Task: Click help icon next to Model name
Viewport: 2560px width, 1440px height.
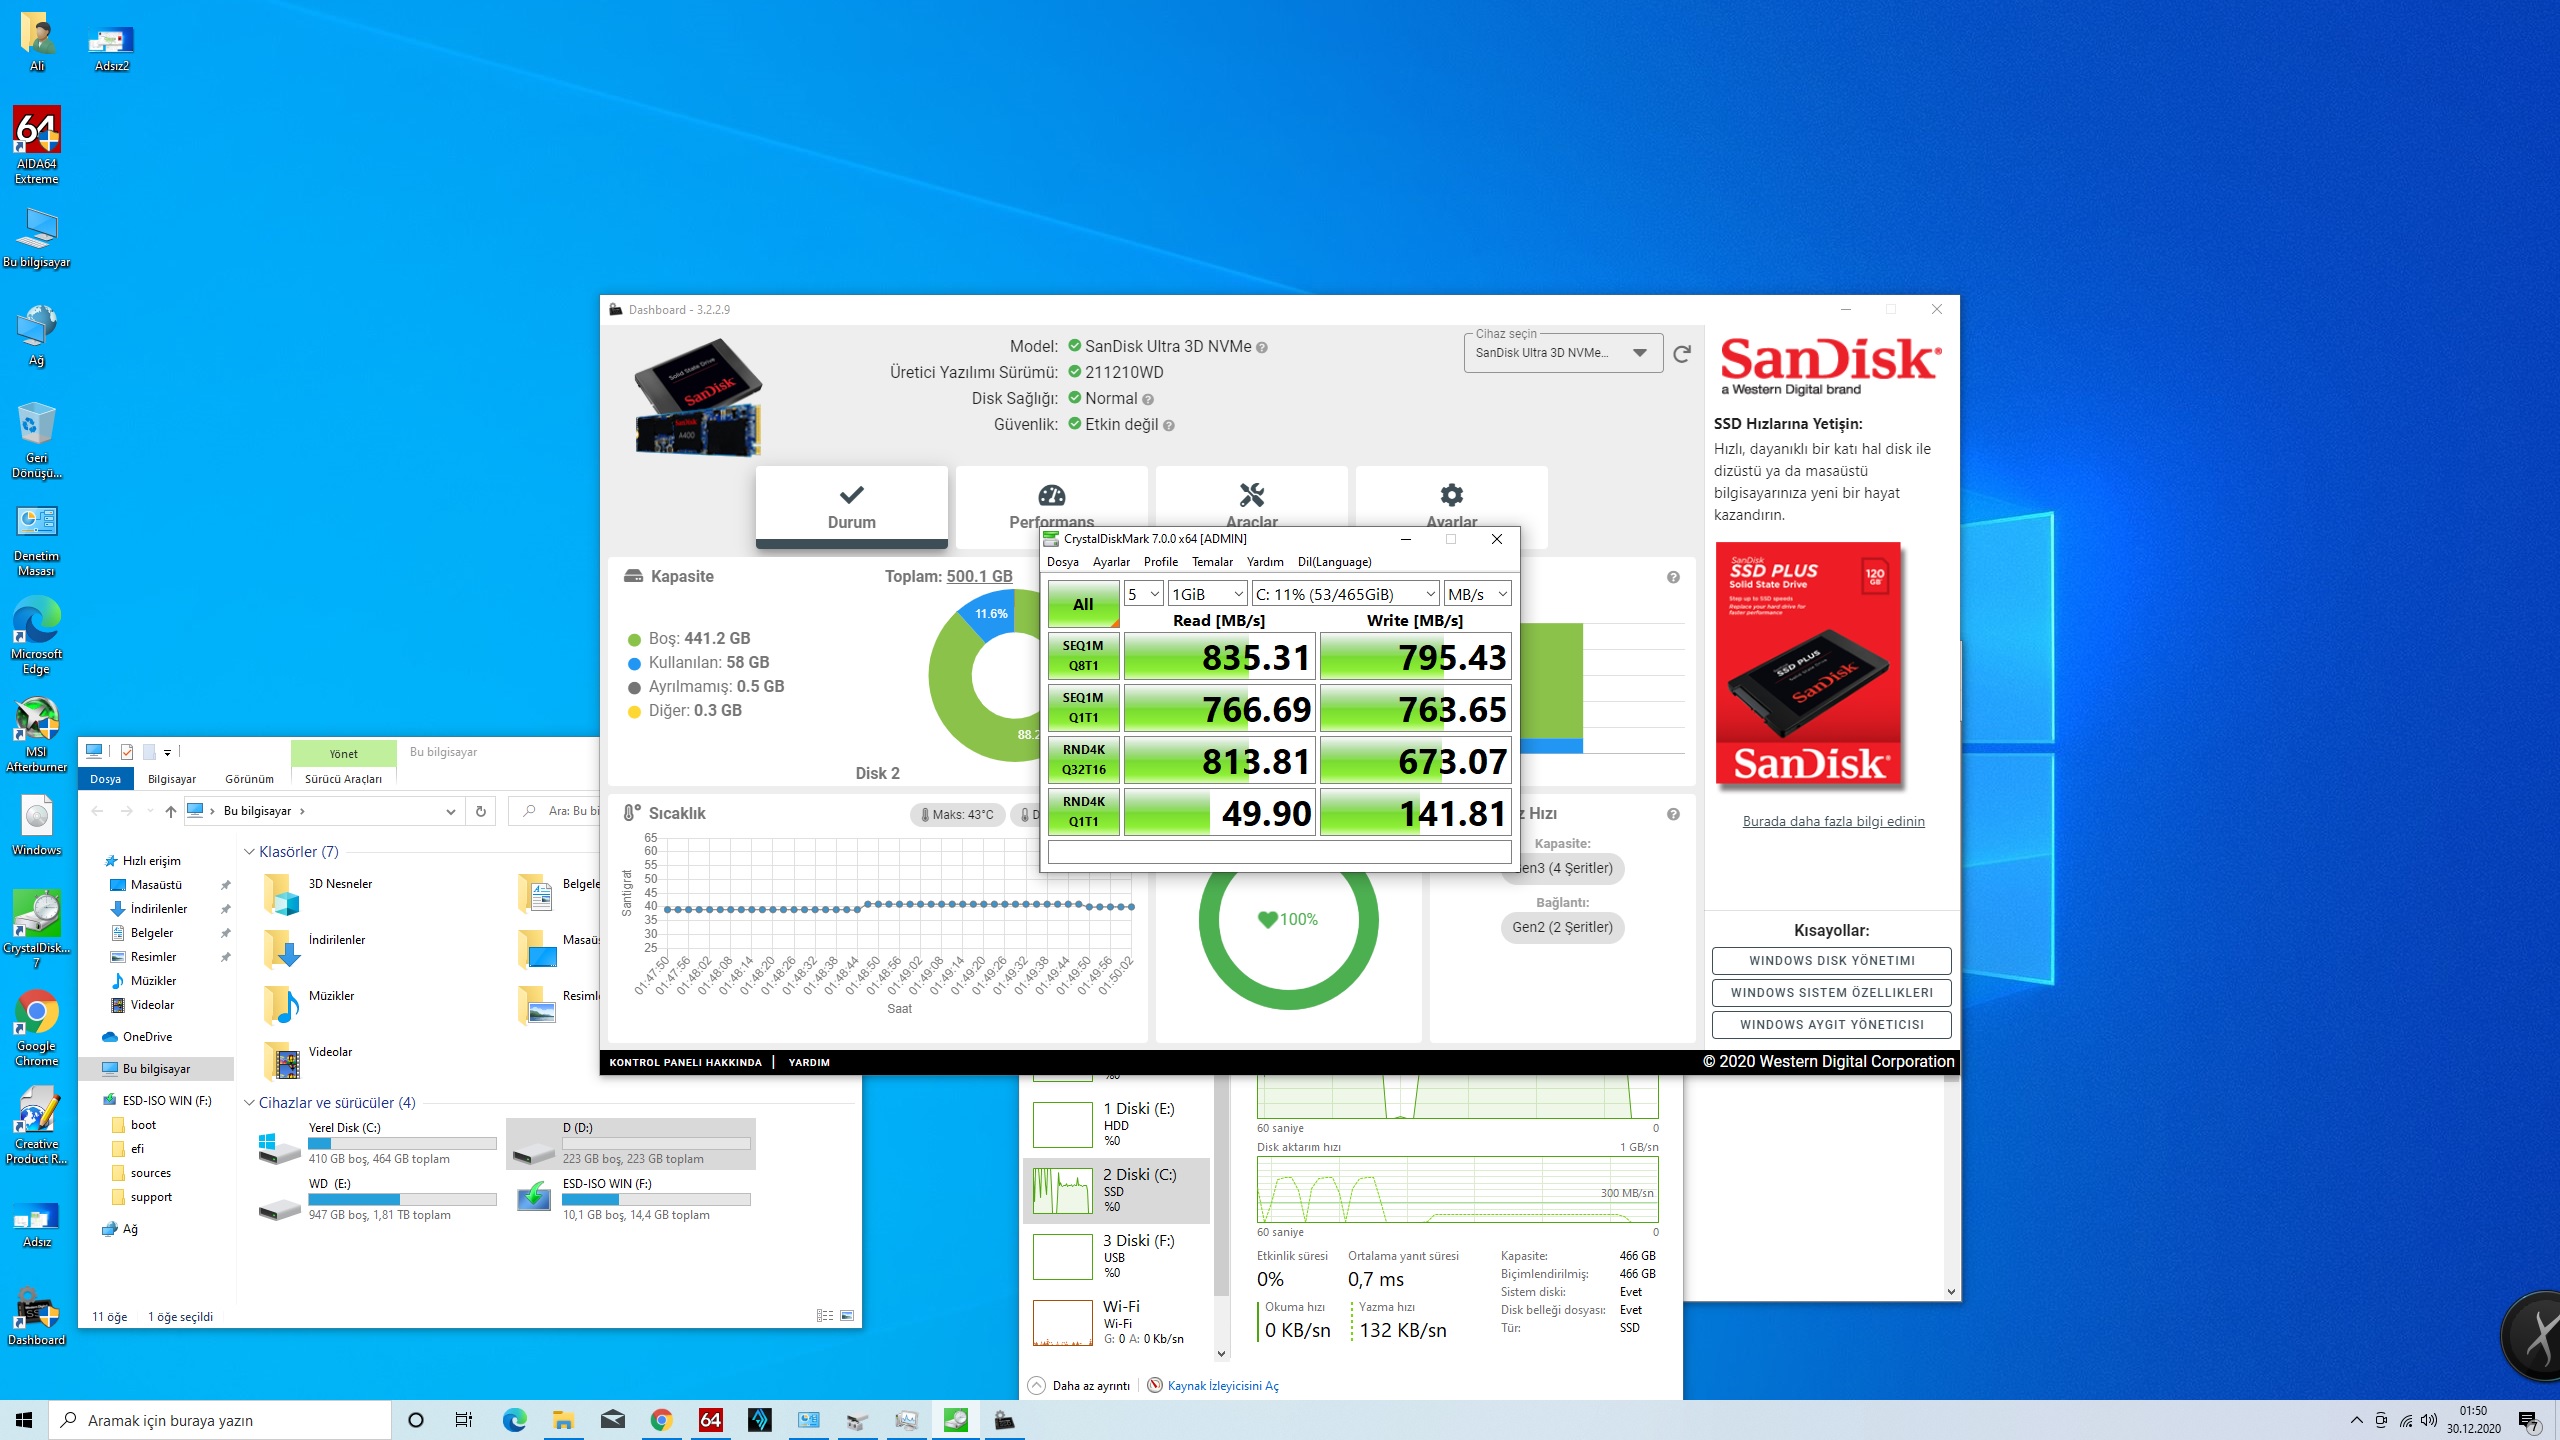Action: click(1262, 348)
